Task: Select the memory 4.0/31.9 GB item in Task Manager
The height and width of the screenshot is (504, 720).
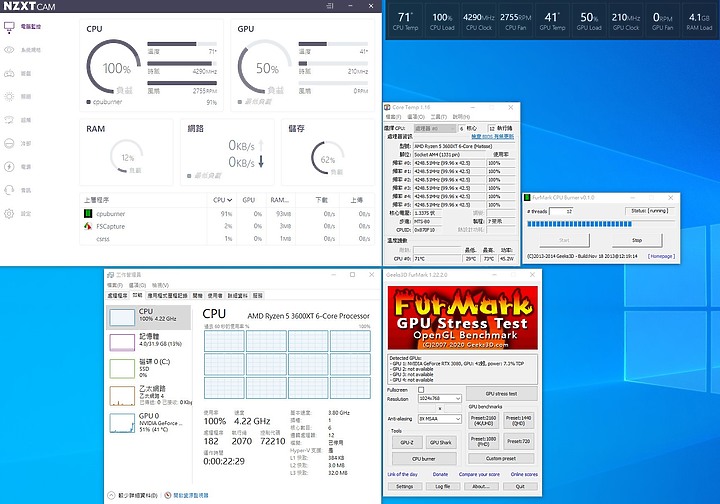Action: coord(149,342)
